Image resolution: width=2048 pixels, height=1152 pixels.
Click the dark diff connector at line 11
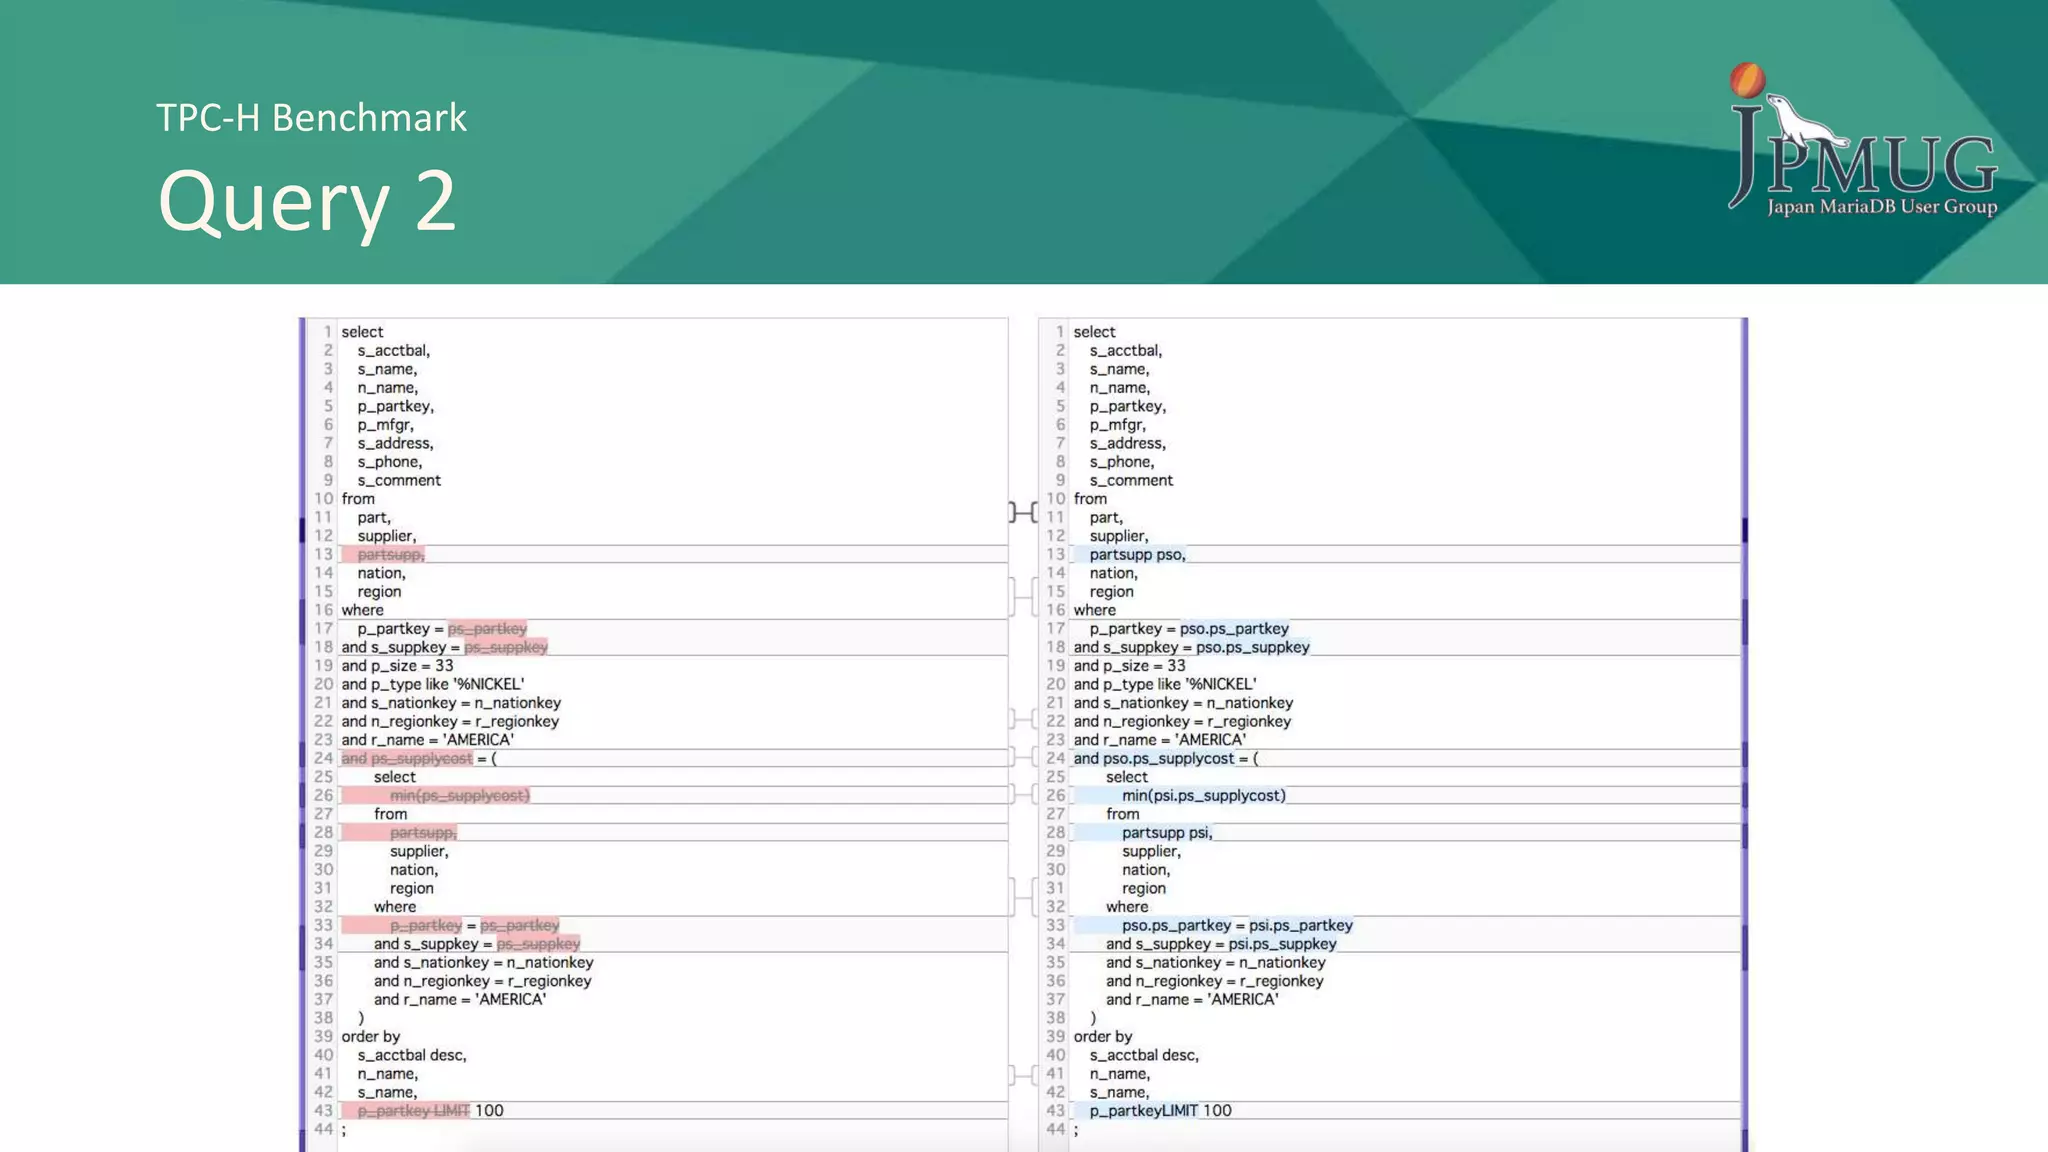1023,512
